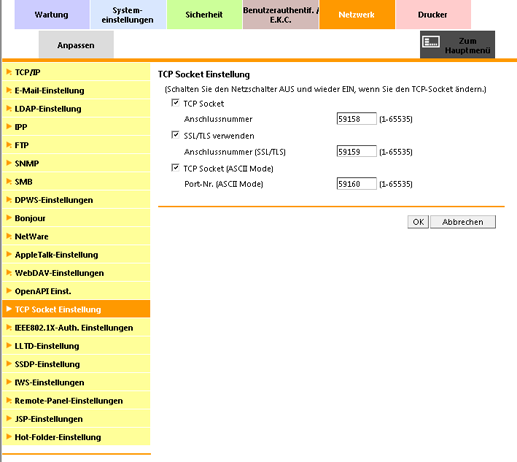Open SMB settings
517x462 pixels.
coord(76,182)
